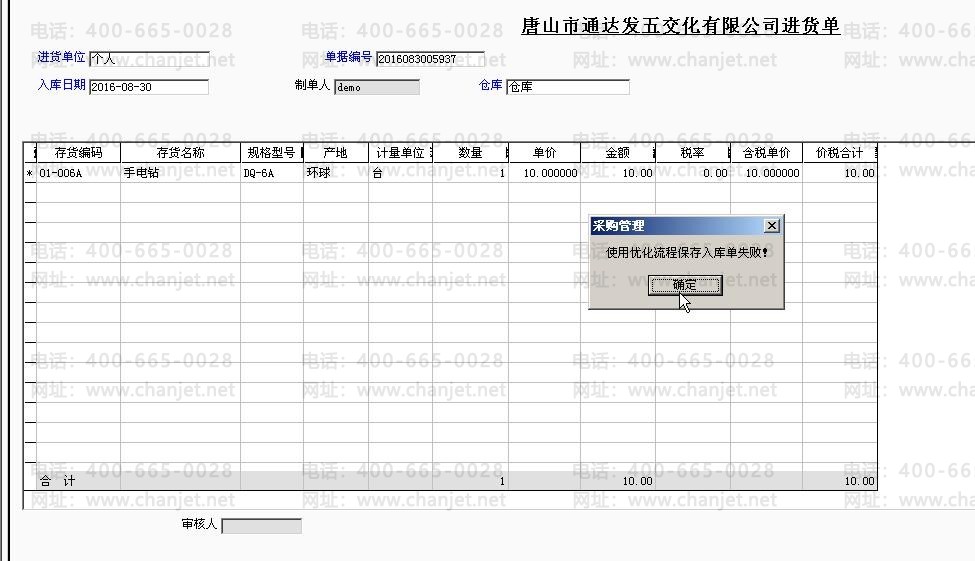Click the 计量单位 column header

point(400,153)
